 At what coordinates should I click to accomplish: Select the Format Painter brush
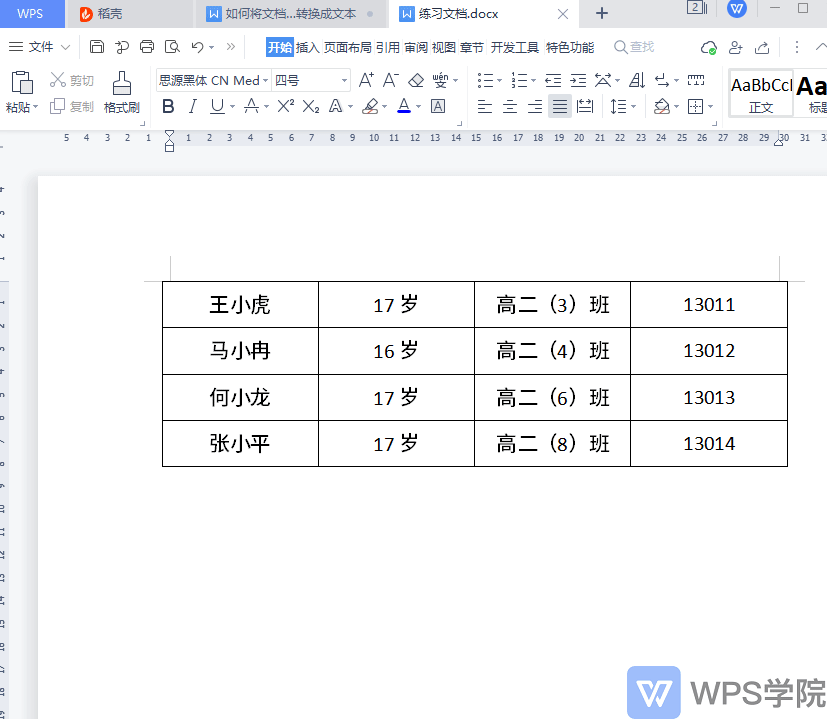coord(121,92)
